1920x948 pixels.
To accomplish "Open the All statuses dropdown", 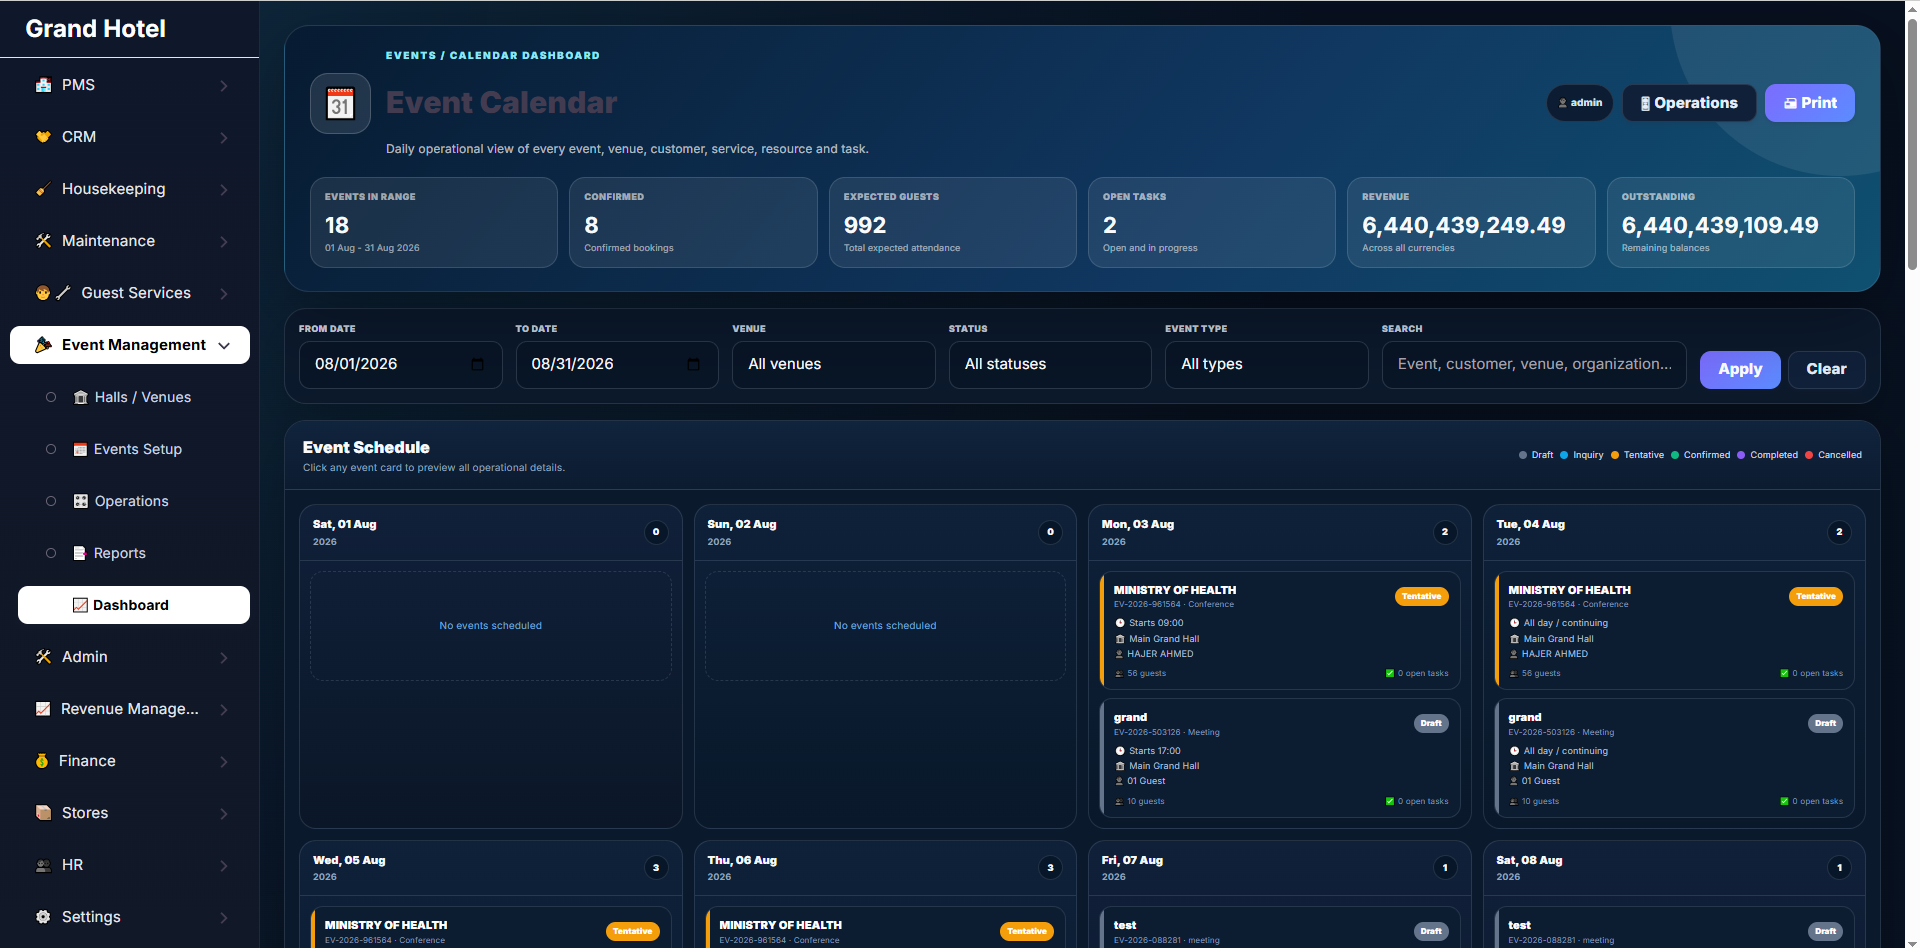I will pos(1050,365).
